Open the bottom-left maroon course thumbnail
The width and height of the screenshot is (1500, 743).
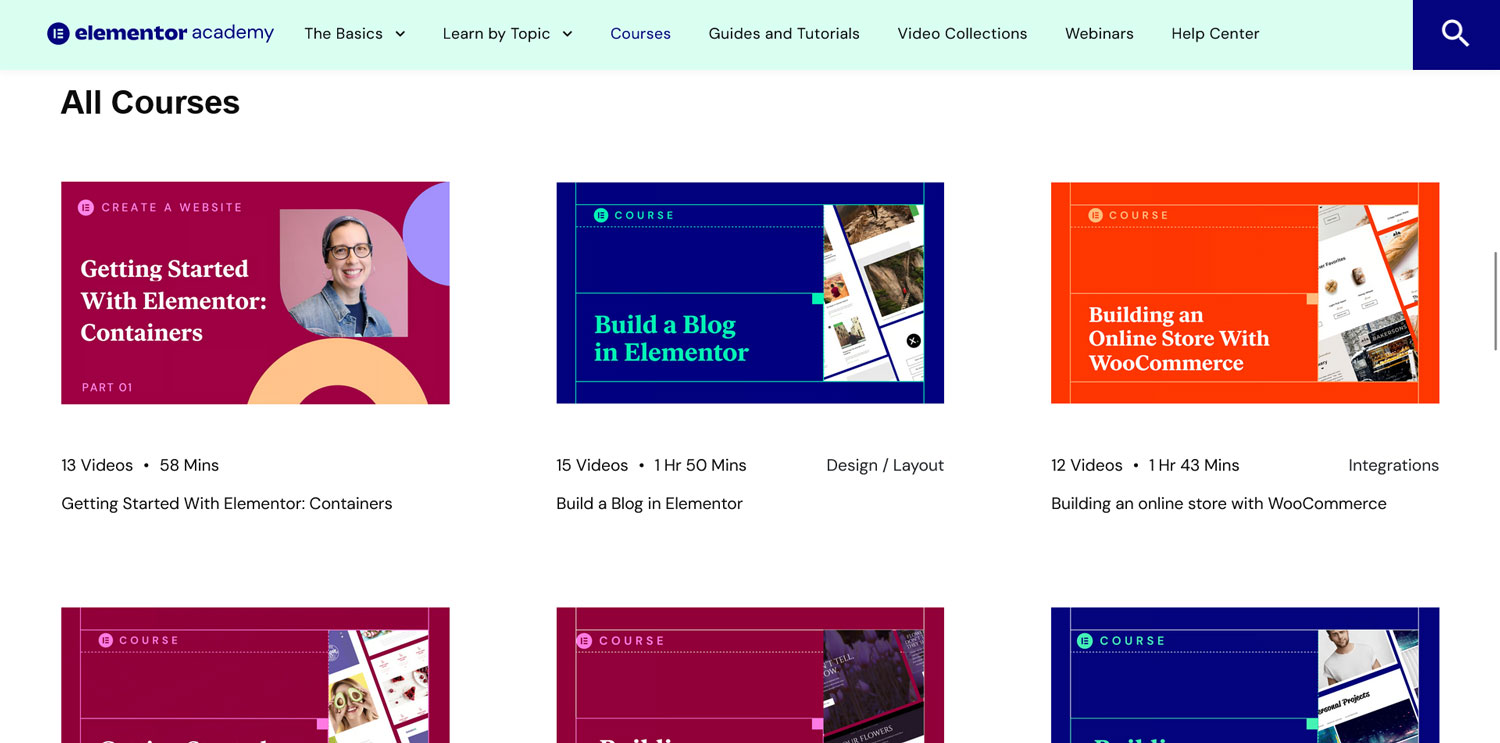(x=255, y=675)
